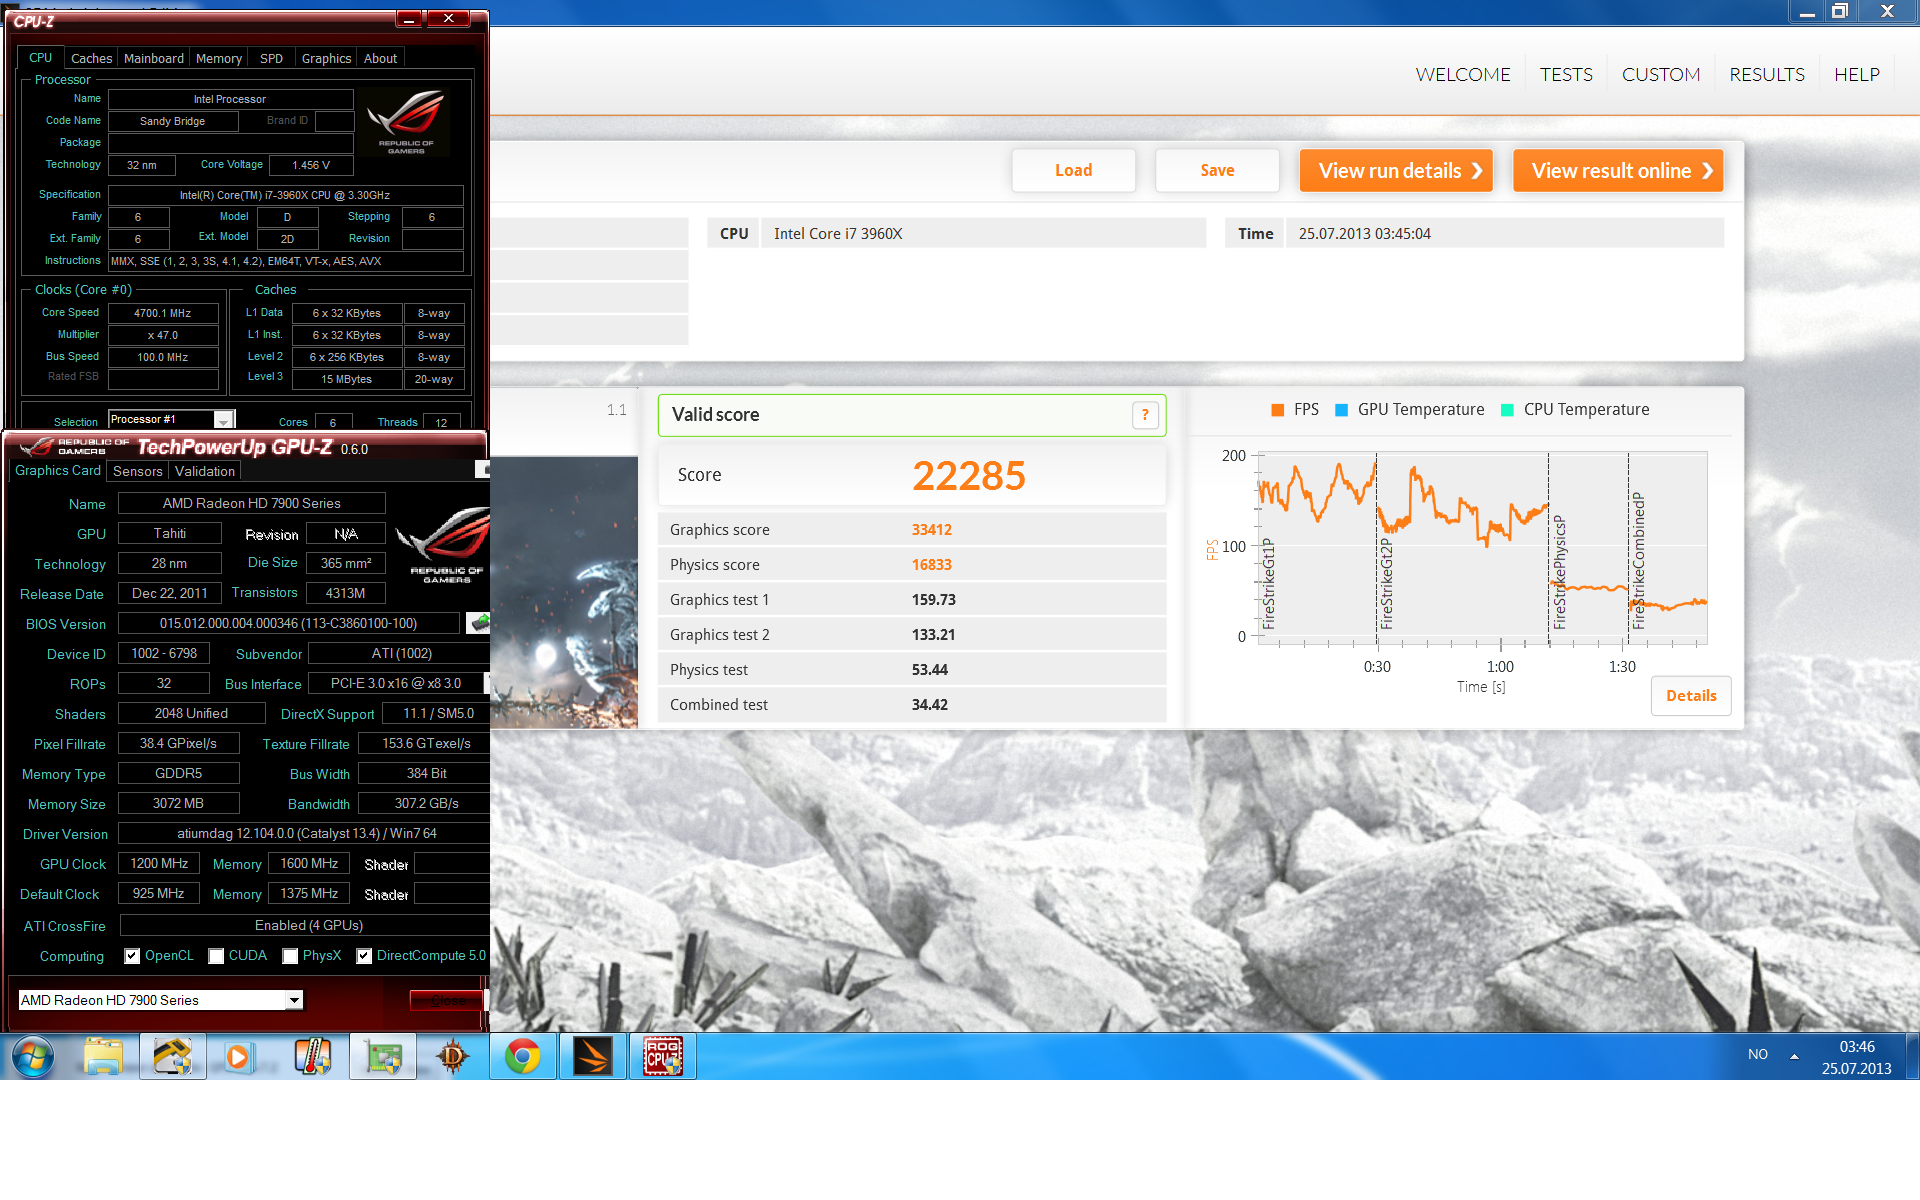Viewport: 1920px width, 1200px height.
Task: Go to the WELCOME section in 3DMark
Action: pyautogui.click(x=1463, y=75)
